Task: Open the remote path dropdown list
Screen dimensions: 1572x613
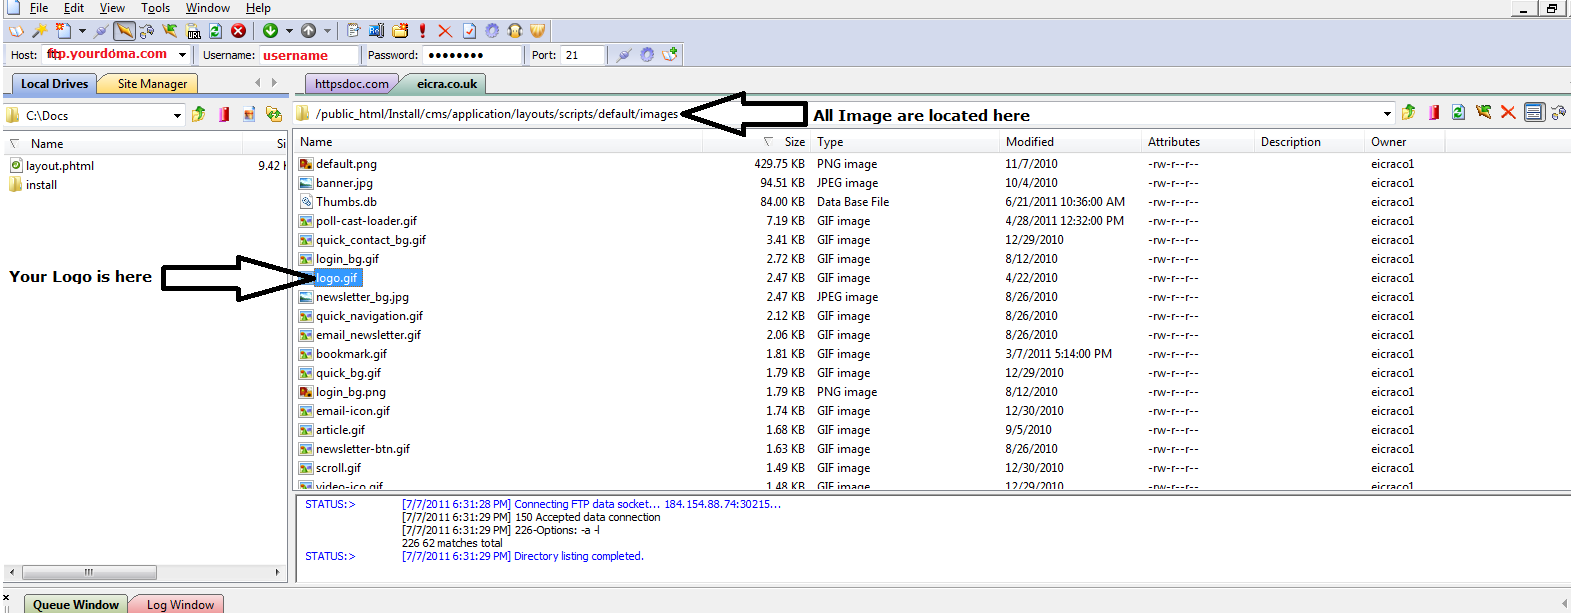Action: pyautogui.click(x=1386, y=114)
